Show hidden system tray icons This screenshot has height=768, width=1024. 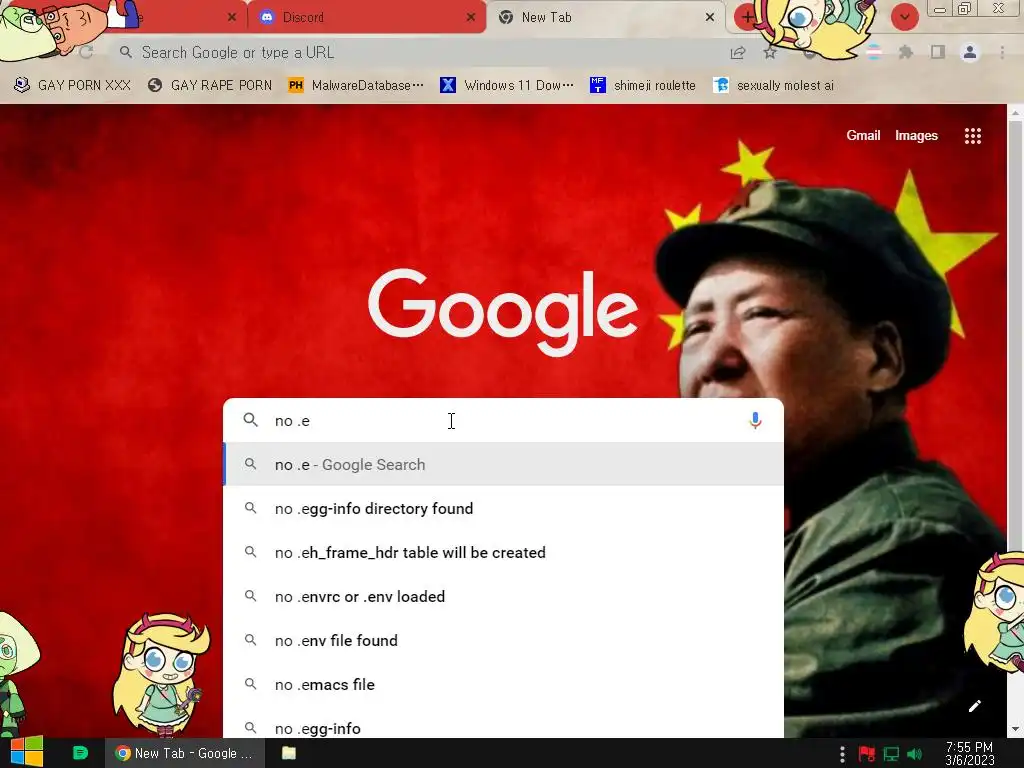click(x=842, y=754)
